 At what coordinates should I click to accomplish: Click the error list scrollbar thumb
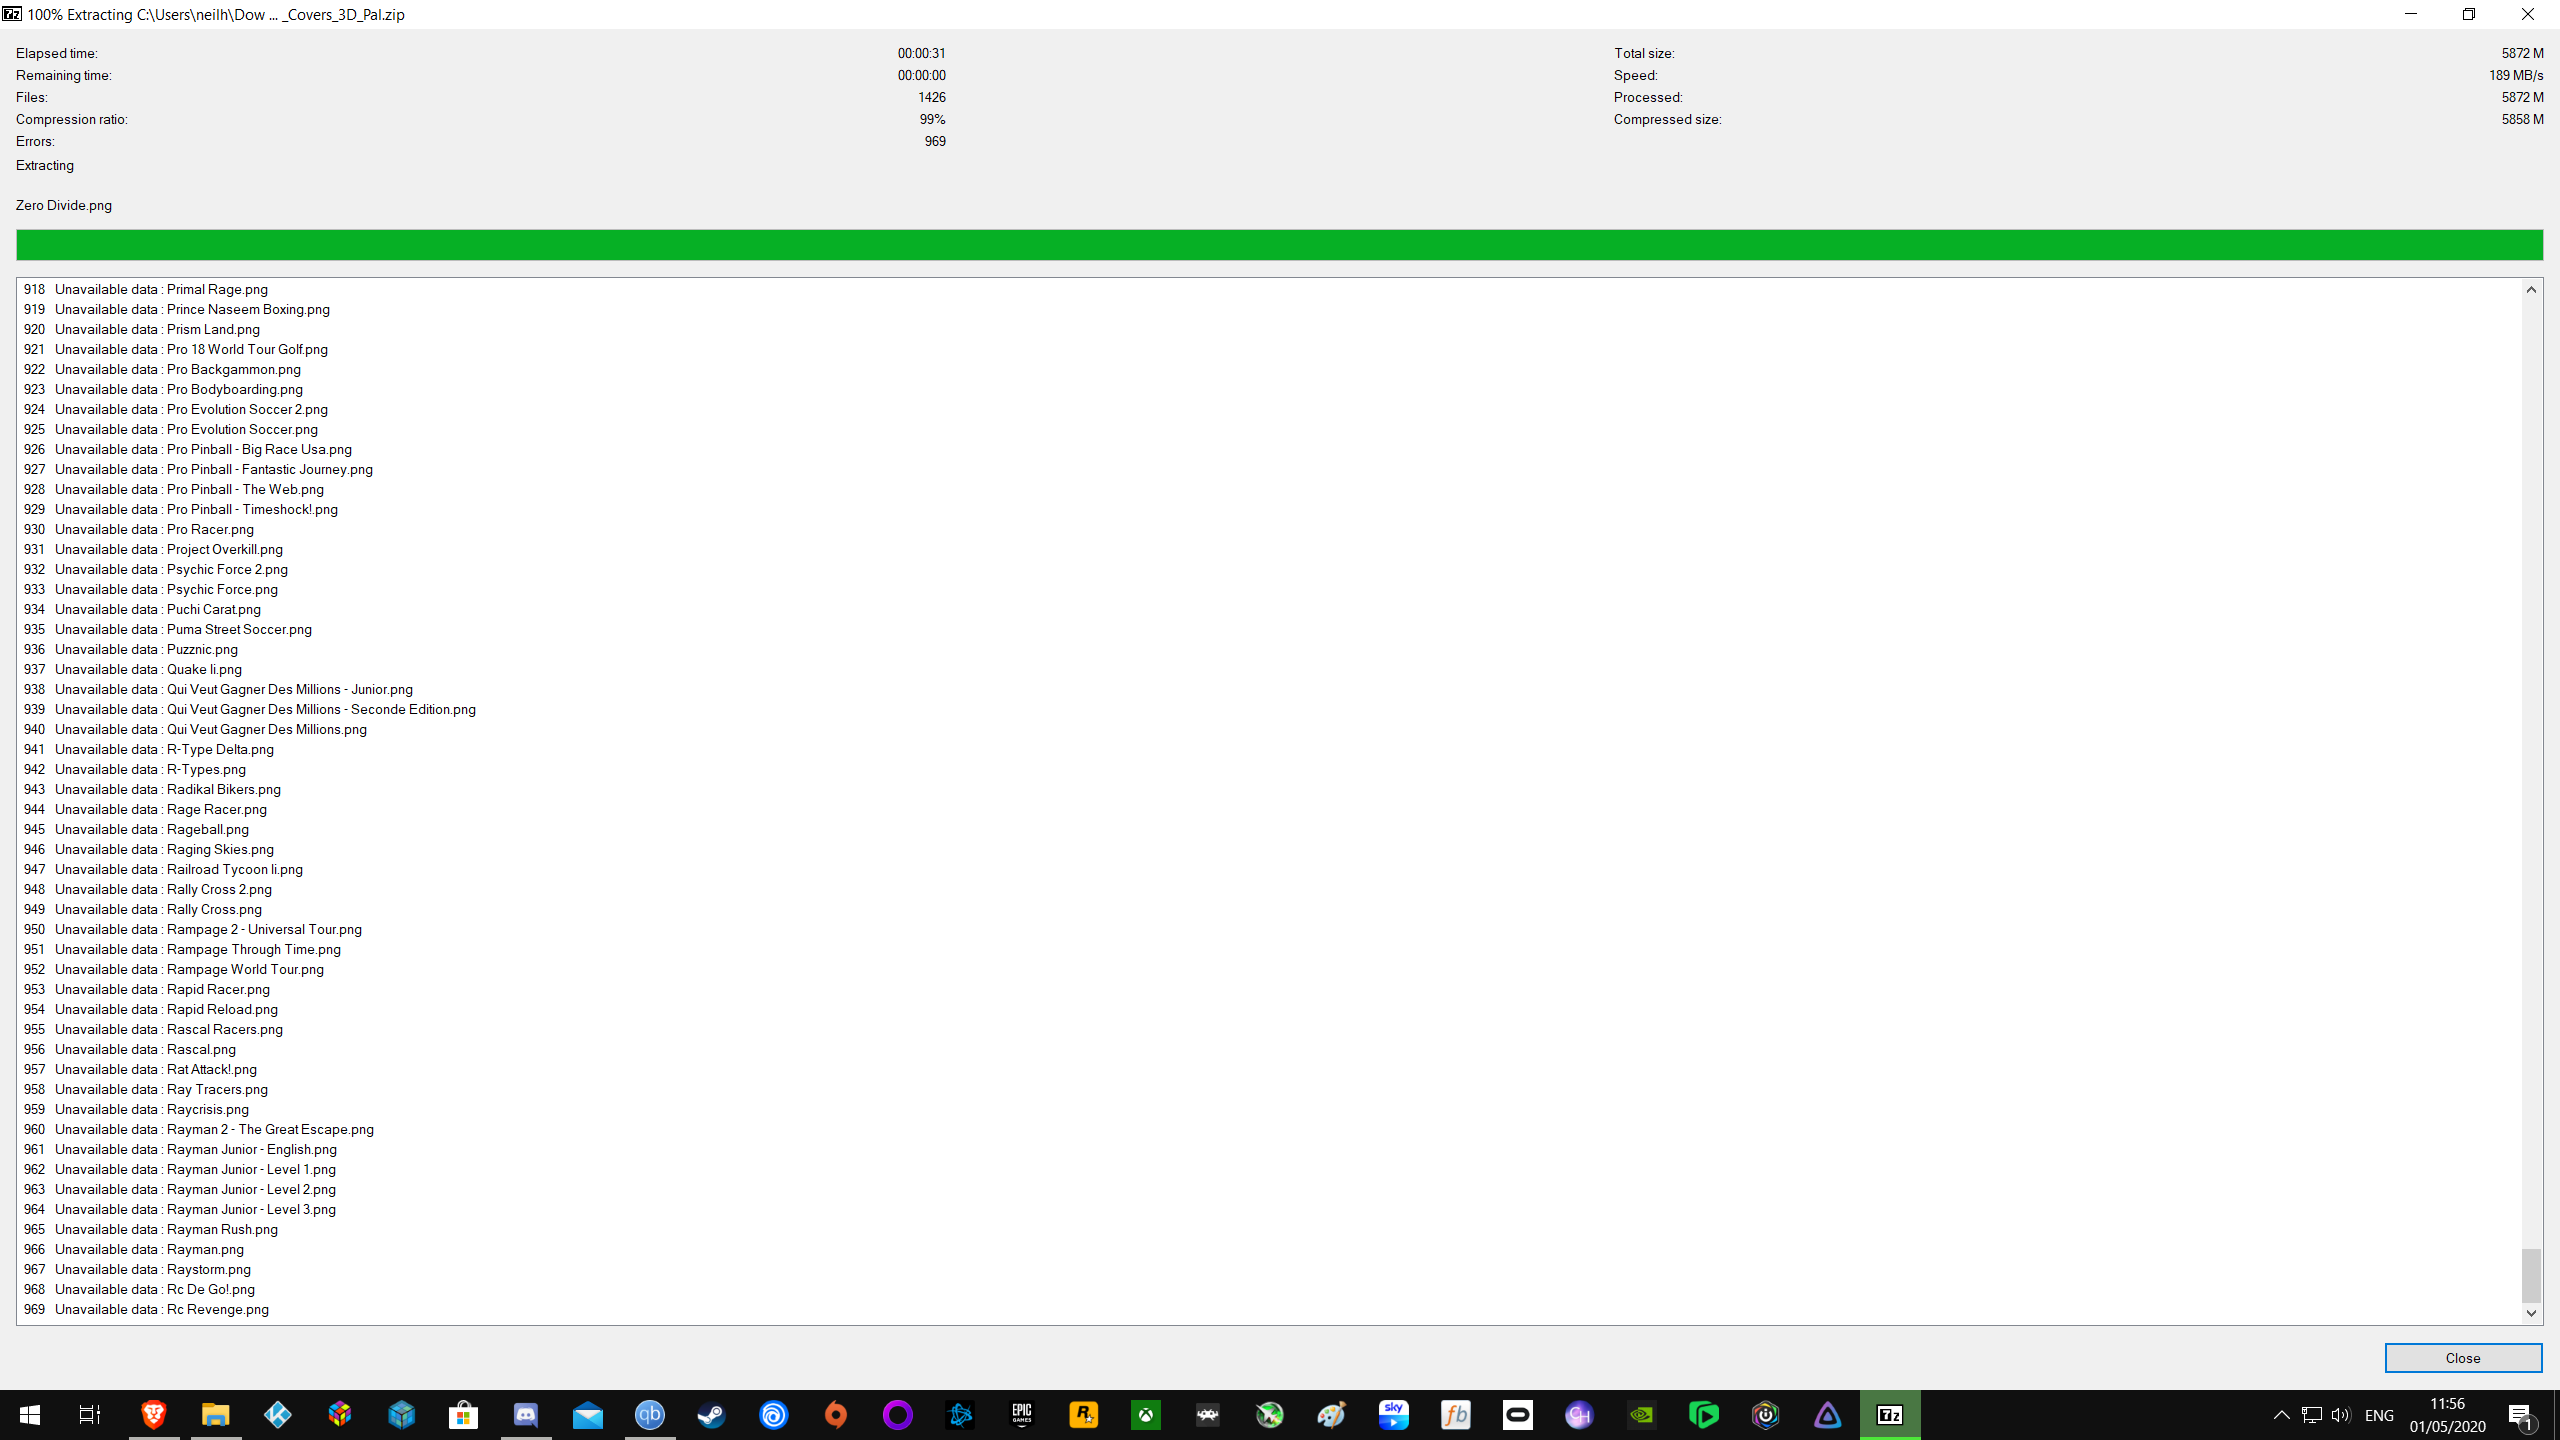pyautogui.click(x=2531, y=1275)
